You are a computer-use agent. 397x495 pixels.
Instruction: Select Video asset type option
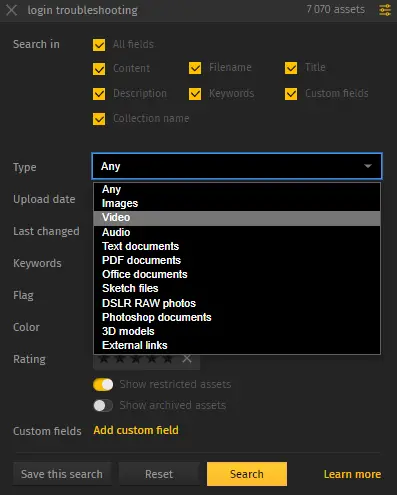pos(237,218)
